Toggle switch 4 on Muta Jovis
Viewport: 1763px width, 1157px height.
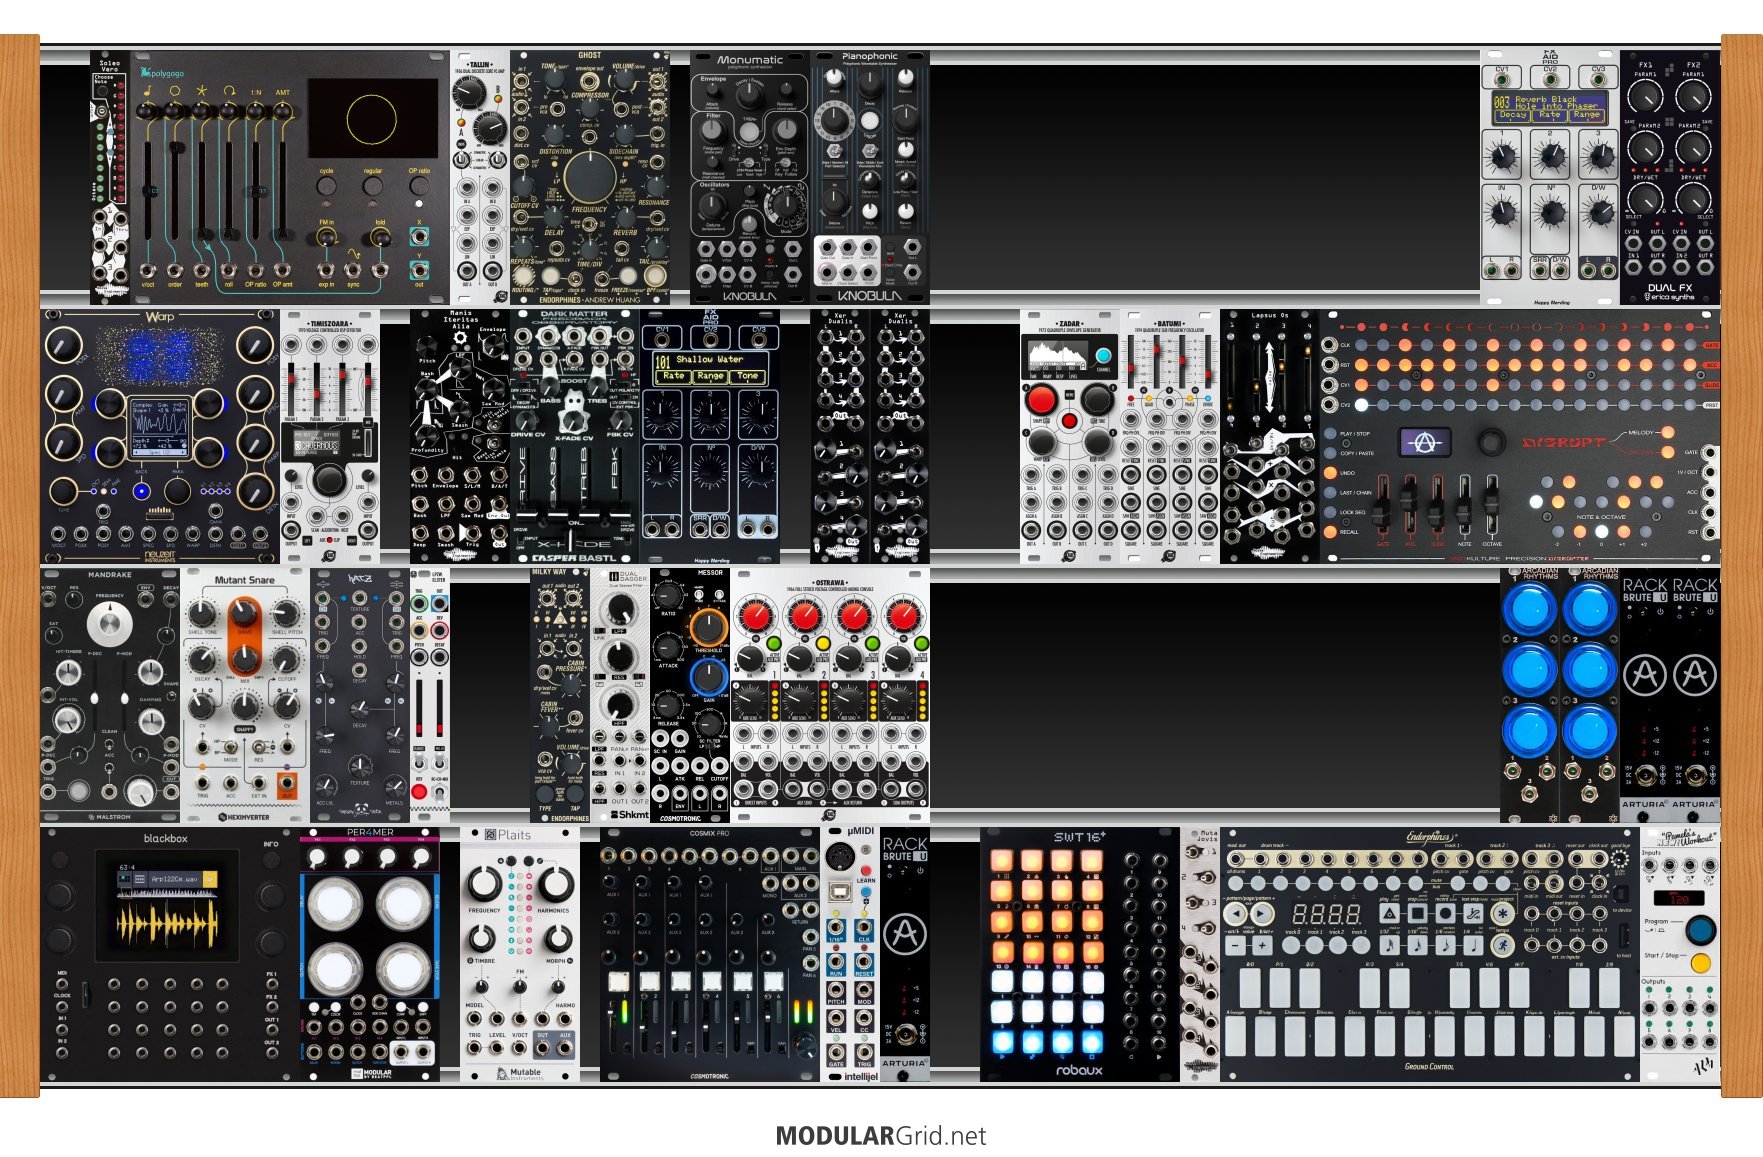click(1207, 928)
